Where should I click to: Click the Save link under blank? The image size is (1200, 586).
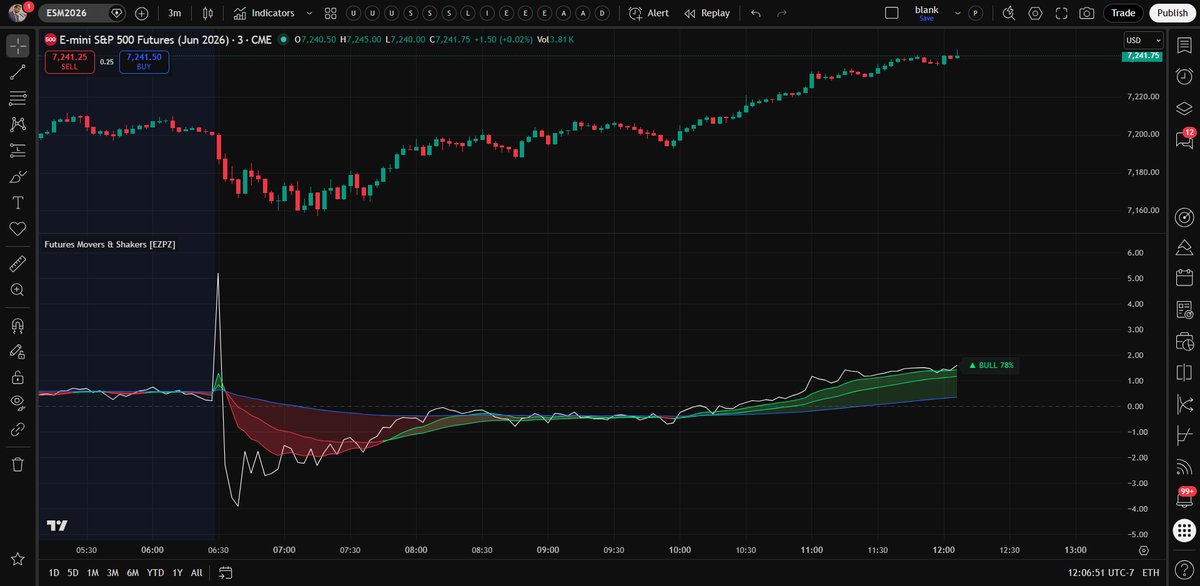926,18
